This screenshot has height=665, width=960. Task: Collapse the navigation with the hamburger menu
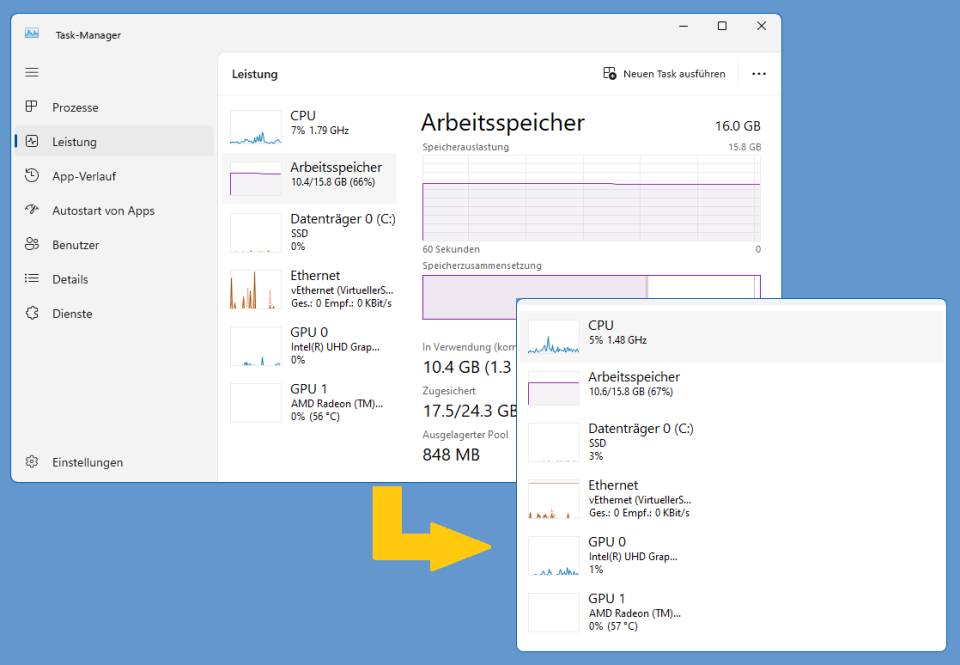(31, 71)
